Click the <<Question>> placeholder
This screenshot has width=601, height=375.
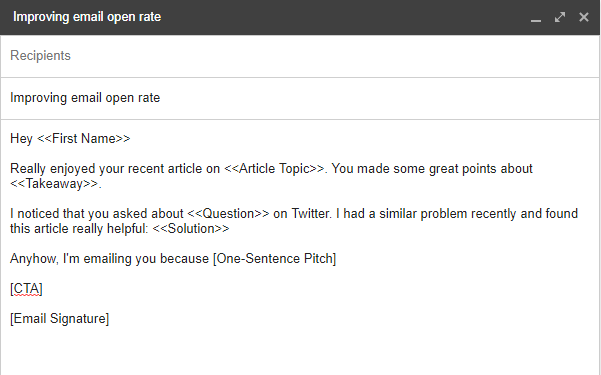pyautogui.click(x=228, y=214)
